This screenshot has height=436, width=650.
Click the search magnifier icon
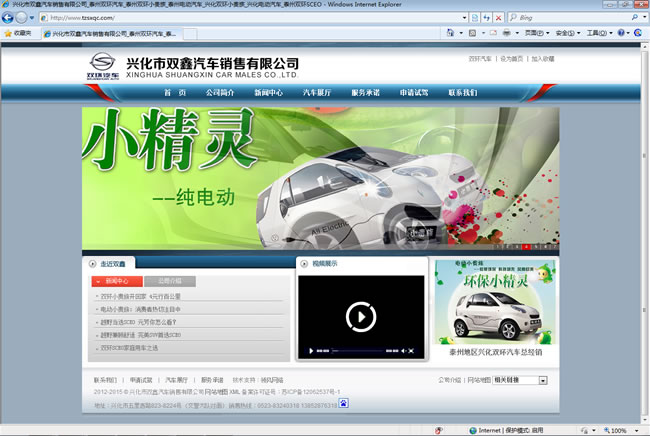point(635,17)
